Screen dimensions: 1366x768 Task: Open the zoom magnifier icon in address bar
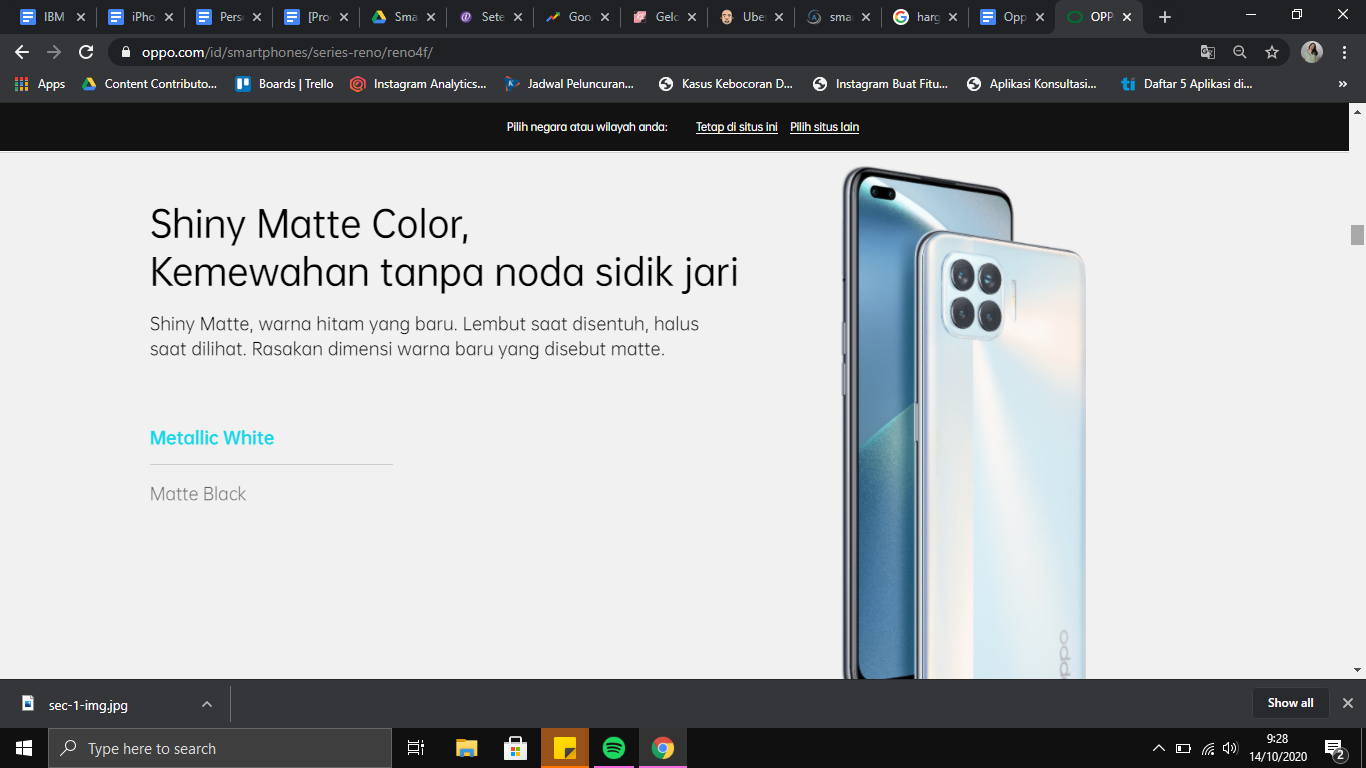click(1240, 52)
